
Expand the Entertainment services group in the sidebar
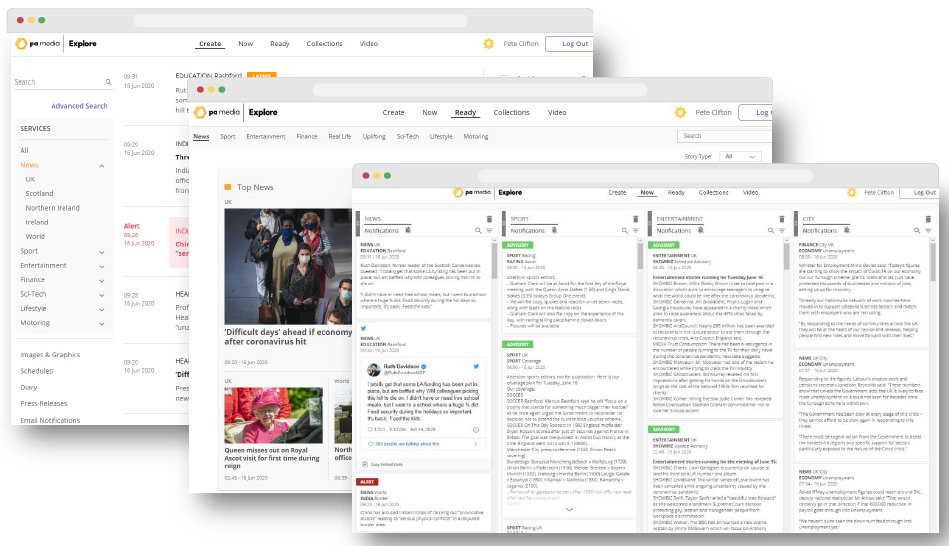[x=102, y=266]
